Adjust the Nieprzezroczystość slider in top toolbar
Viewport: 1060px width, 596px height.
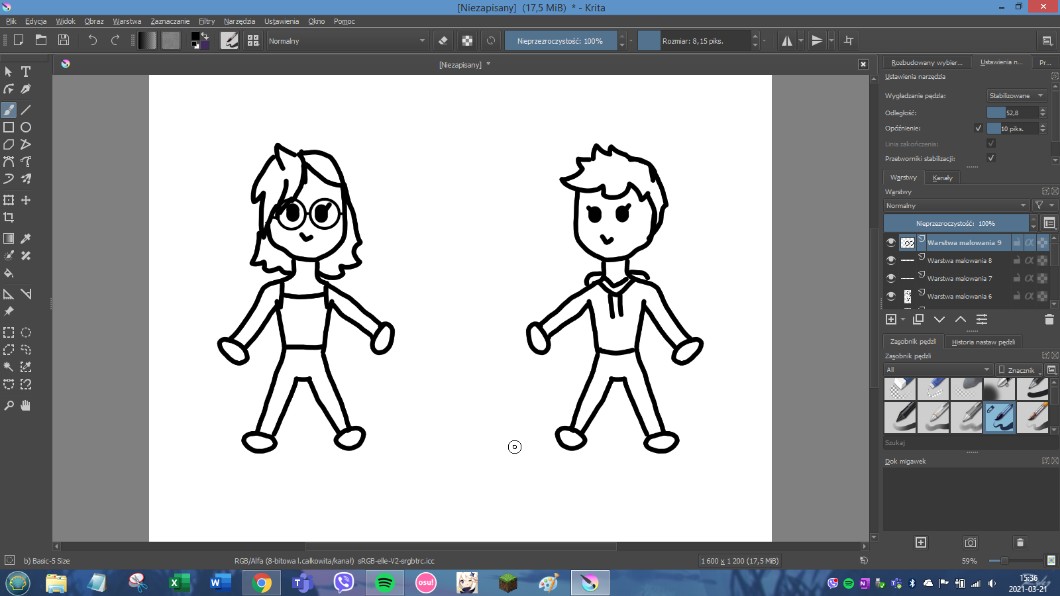tap(560, 41)
